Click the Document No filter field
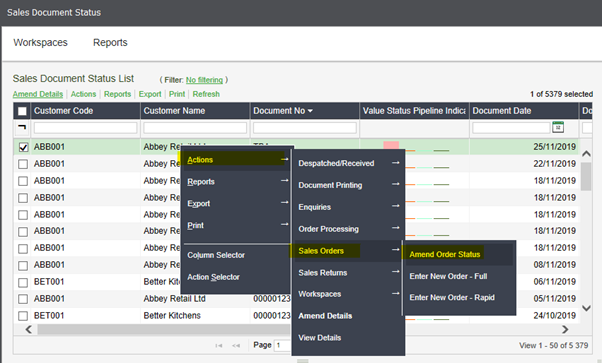 (304, 128)
